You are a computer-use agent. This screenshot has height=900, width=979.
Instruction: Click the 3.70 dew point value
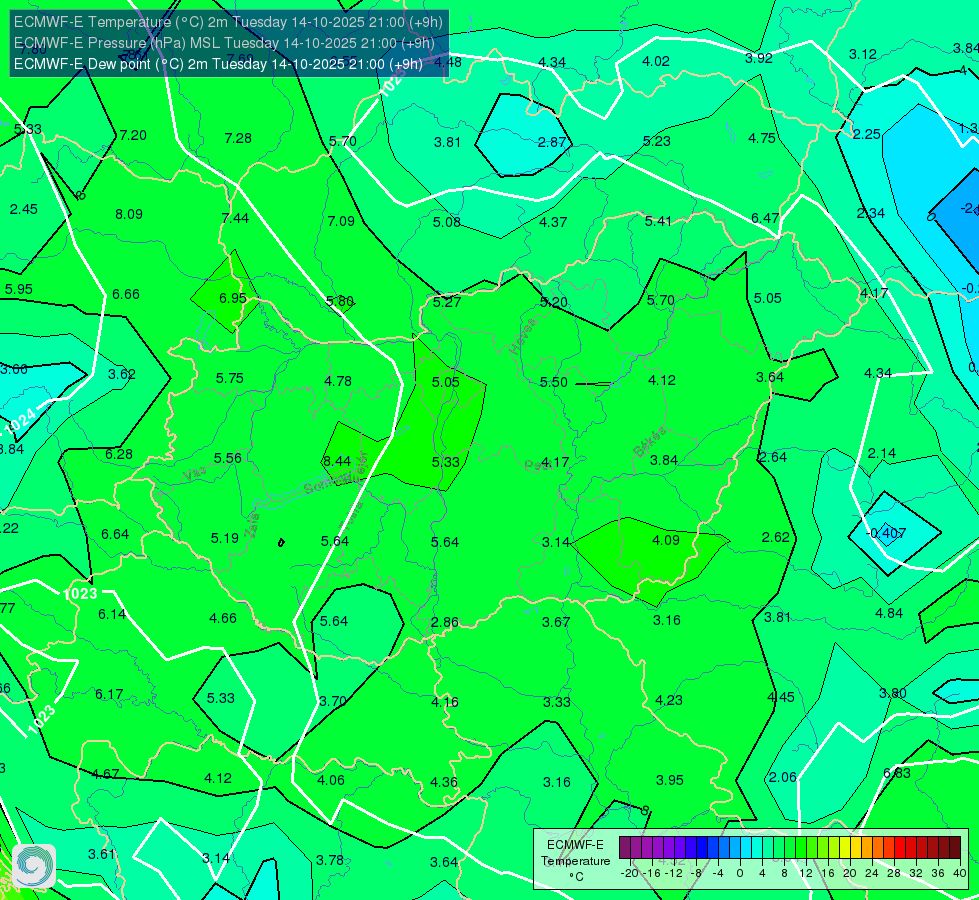[x=333, y=701]
